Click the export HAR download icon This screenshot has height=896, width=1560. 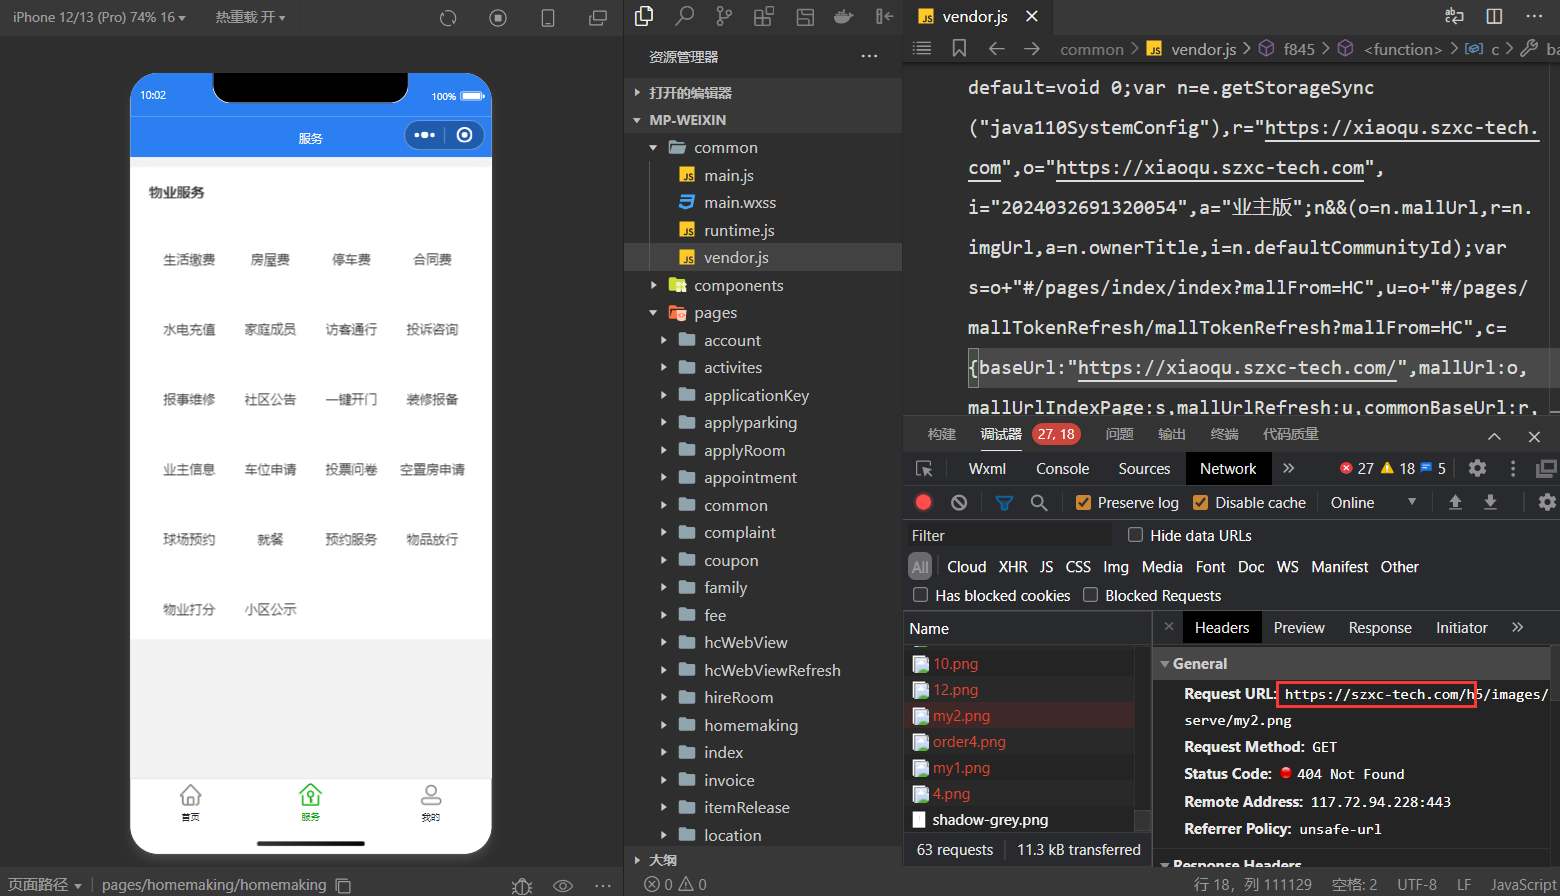tap(1490, 502)
